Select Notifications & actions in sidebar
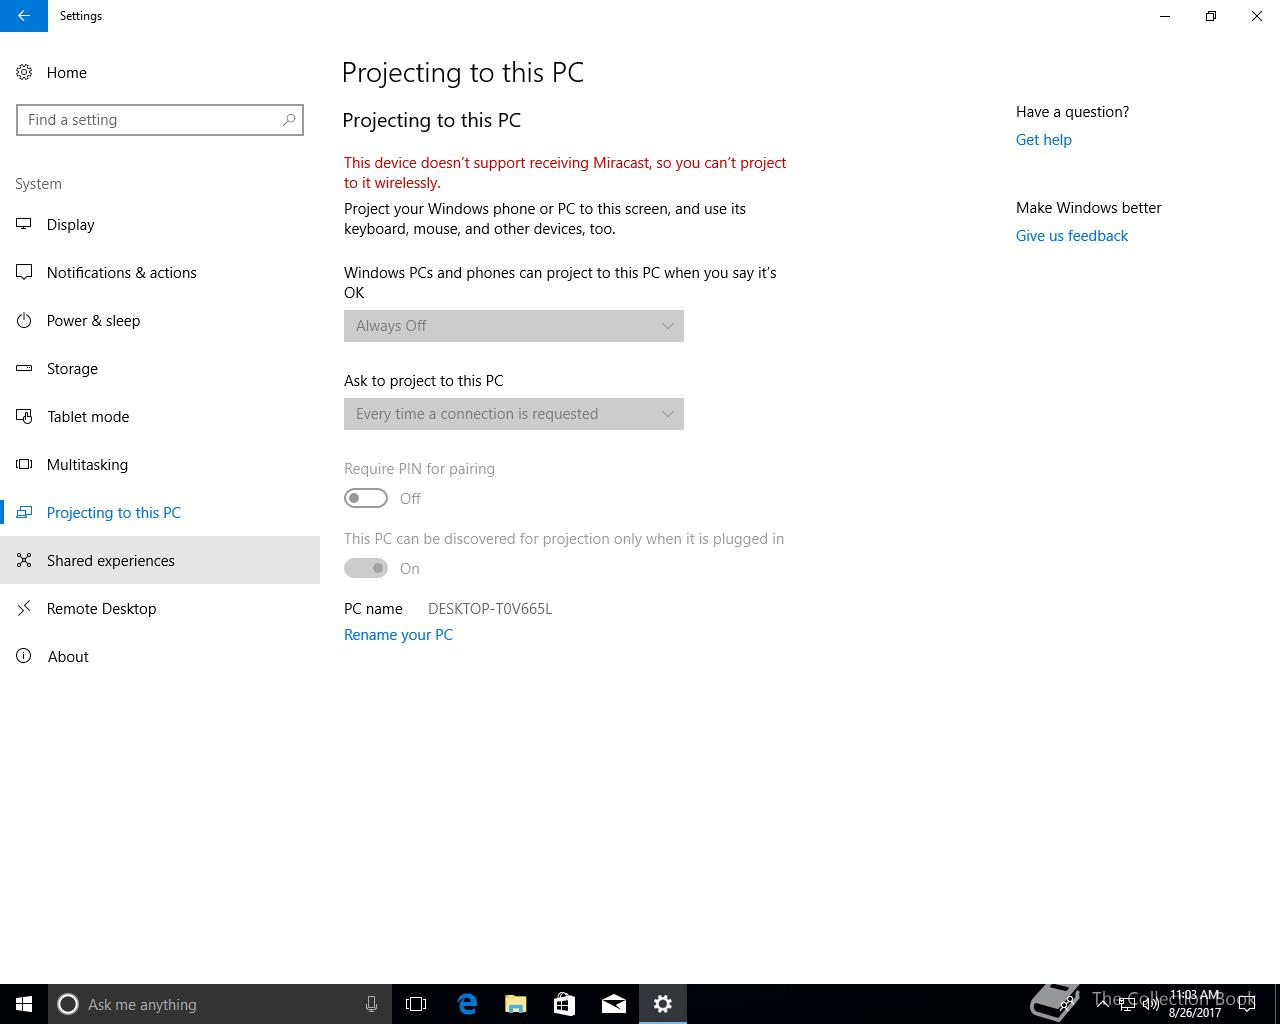 click(160, 272)
